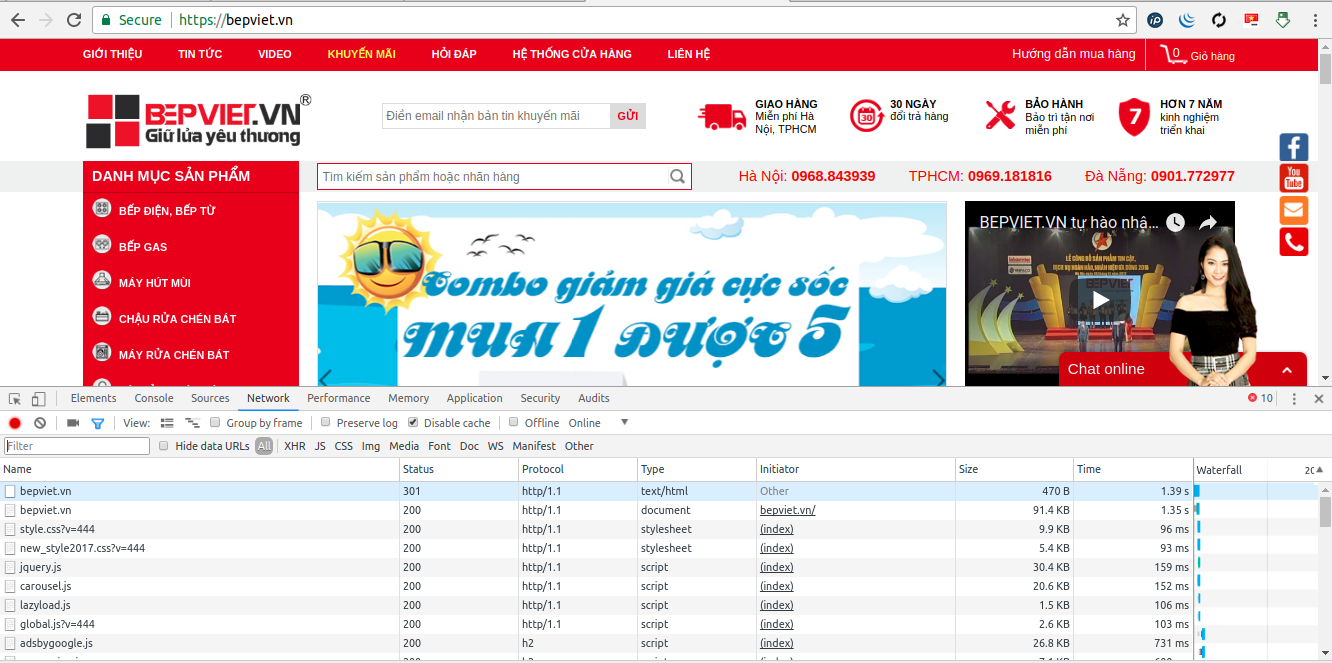Viewport: 1332px width, 663px height.
Task: Open the Security tab
Action: [540, 398]
